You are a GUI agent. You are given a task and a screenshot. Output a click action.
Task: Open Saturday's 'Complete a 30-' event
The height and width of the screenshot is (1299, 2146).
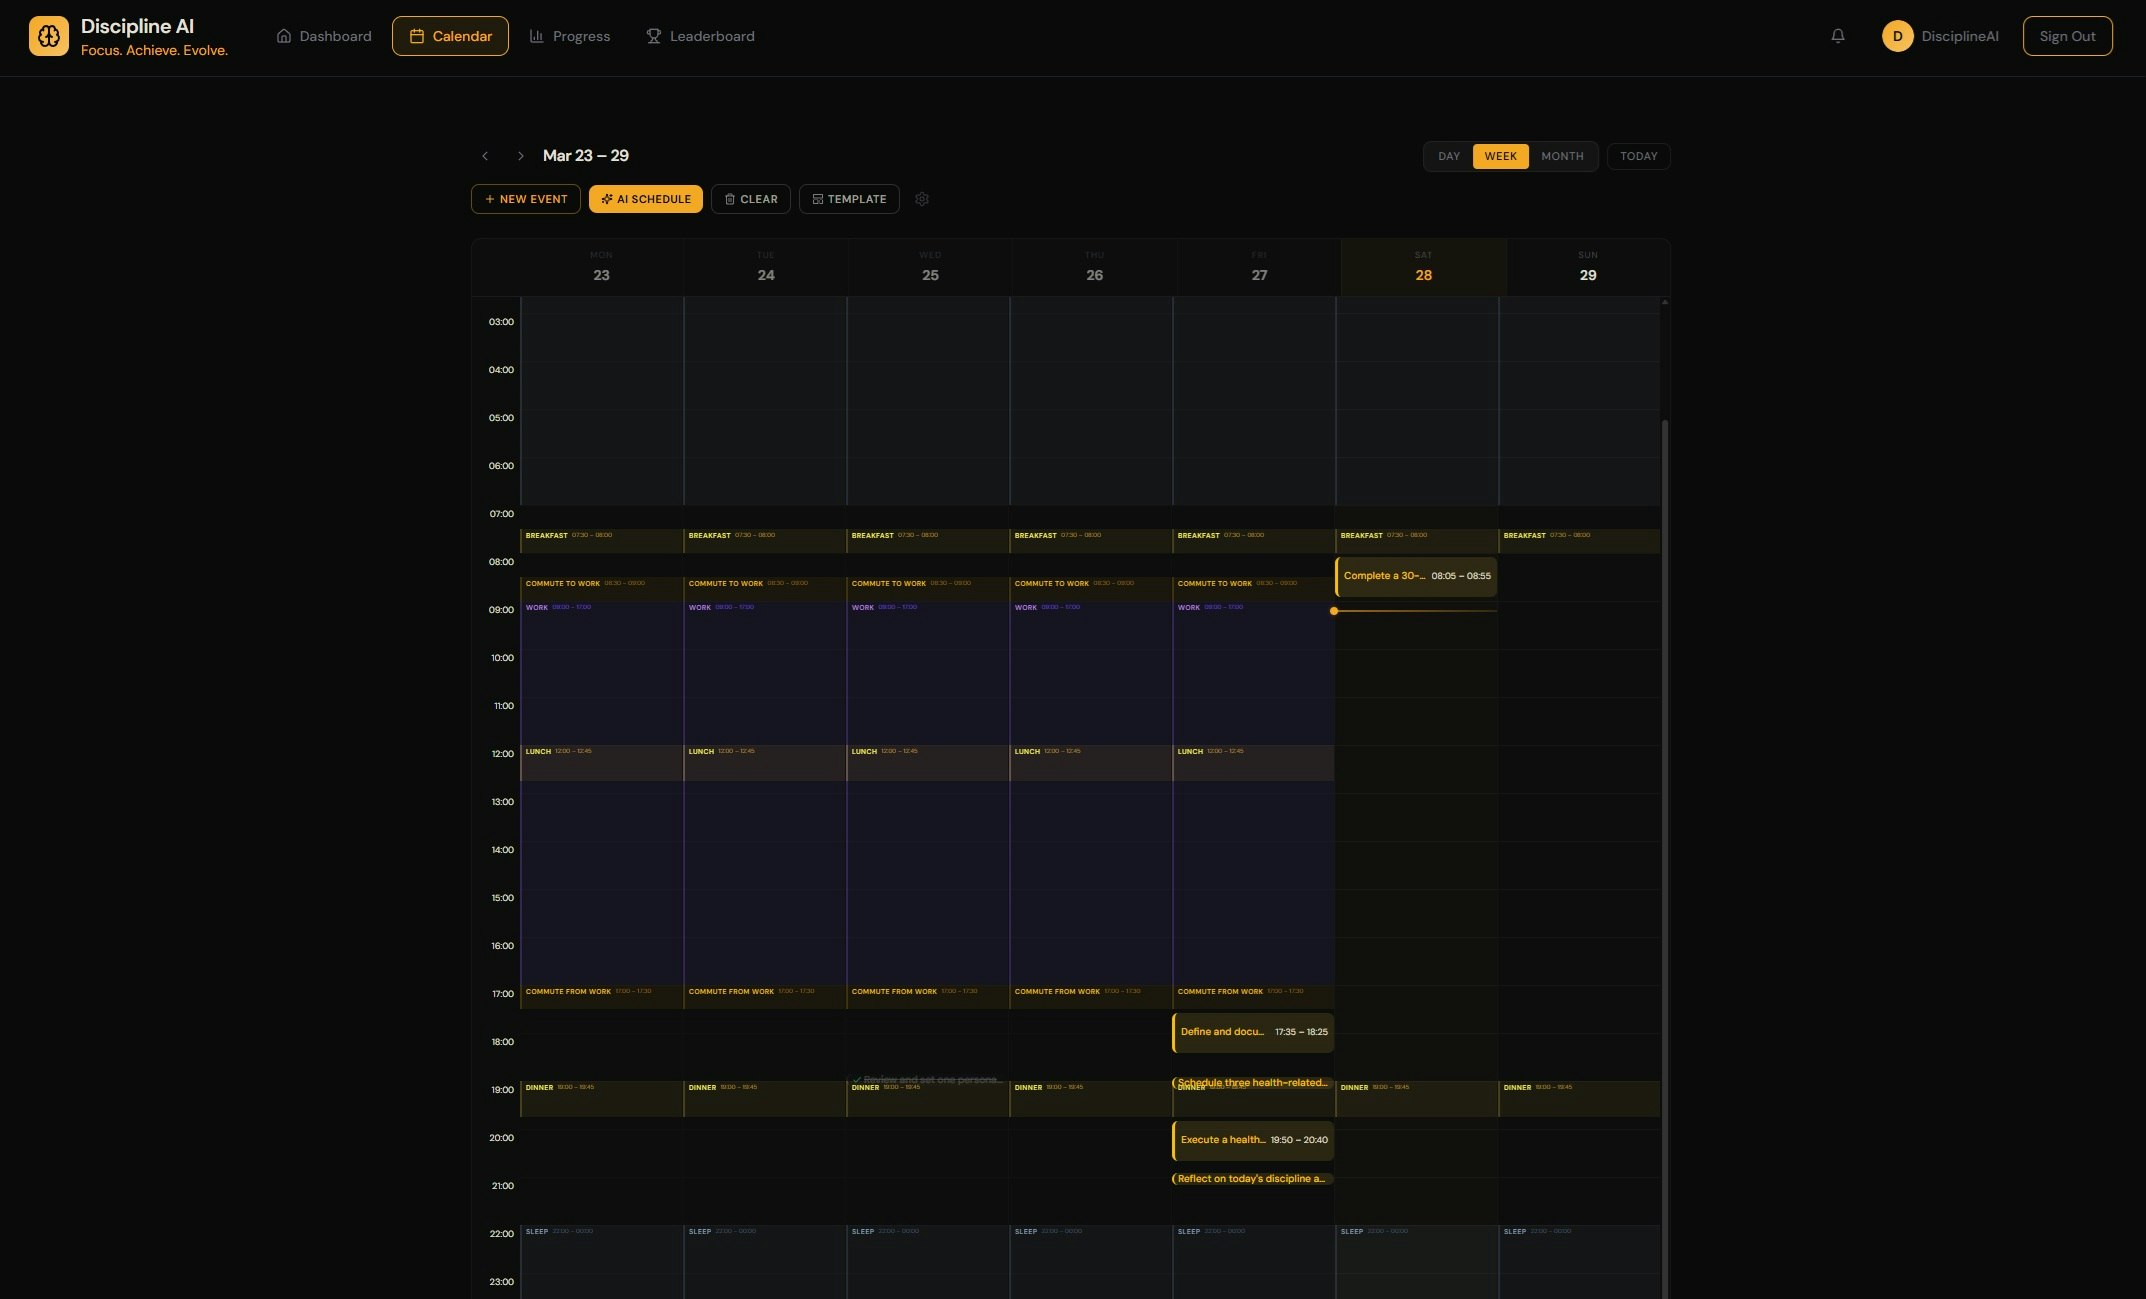pyautogui.click(x=1416, y=576)
